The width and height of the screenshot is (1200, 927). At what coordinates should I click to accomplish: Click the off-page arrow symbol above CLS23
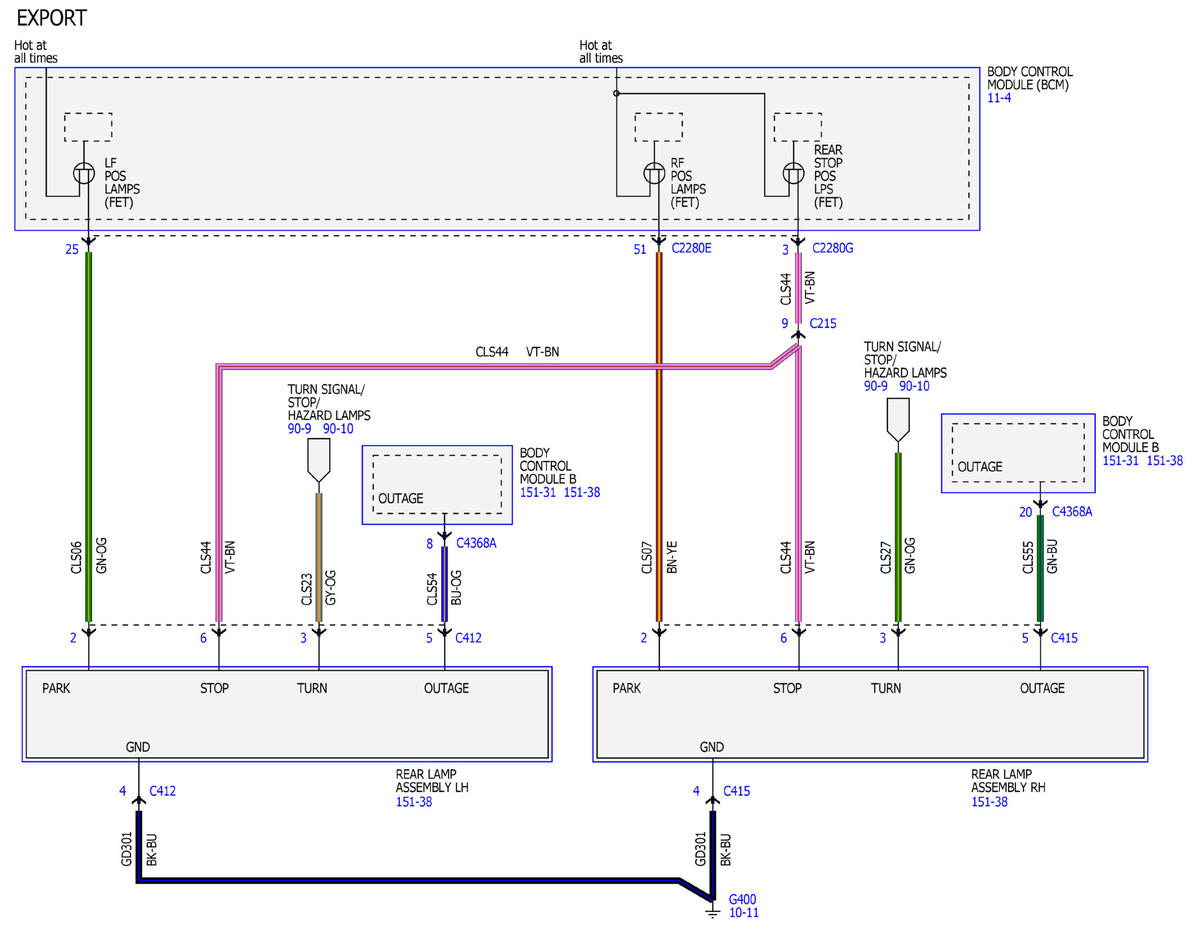click(x=319, y=462)
